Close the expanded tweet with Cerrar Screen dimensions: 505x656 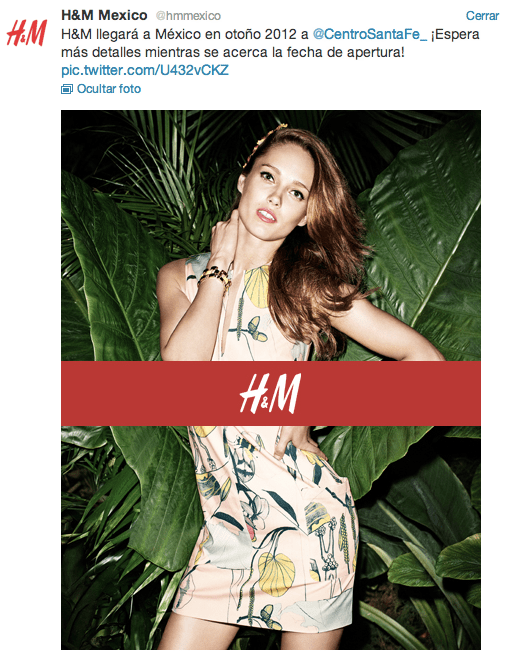click(x=482, y=16)
